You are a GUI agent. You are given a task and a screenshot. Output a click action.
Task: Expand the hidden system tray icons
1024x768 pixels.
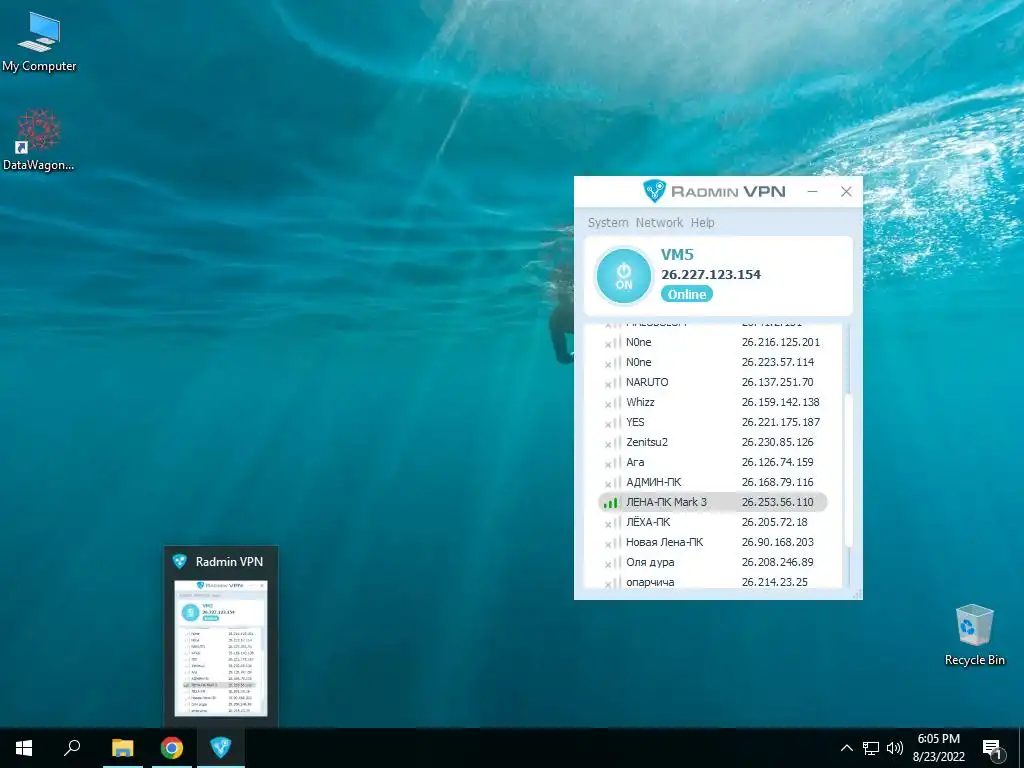(846, 748)
